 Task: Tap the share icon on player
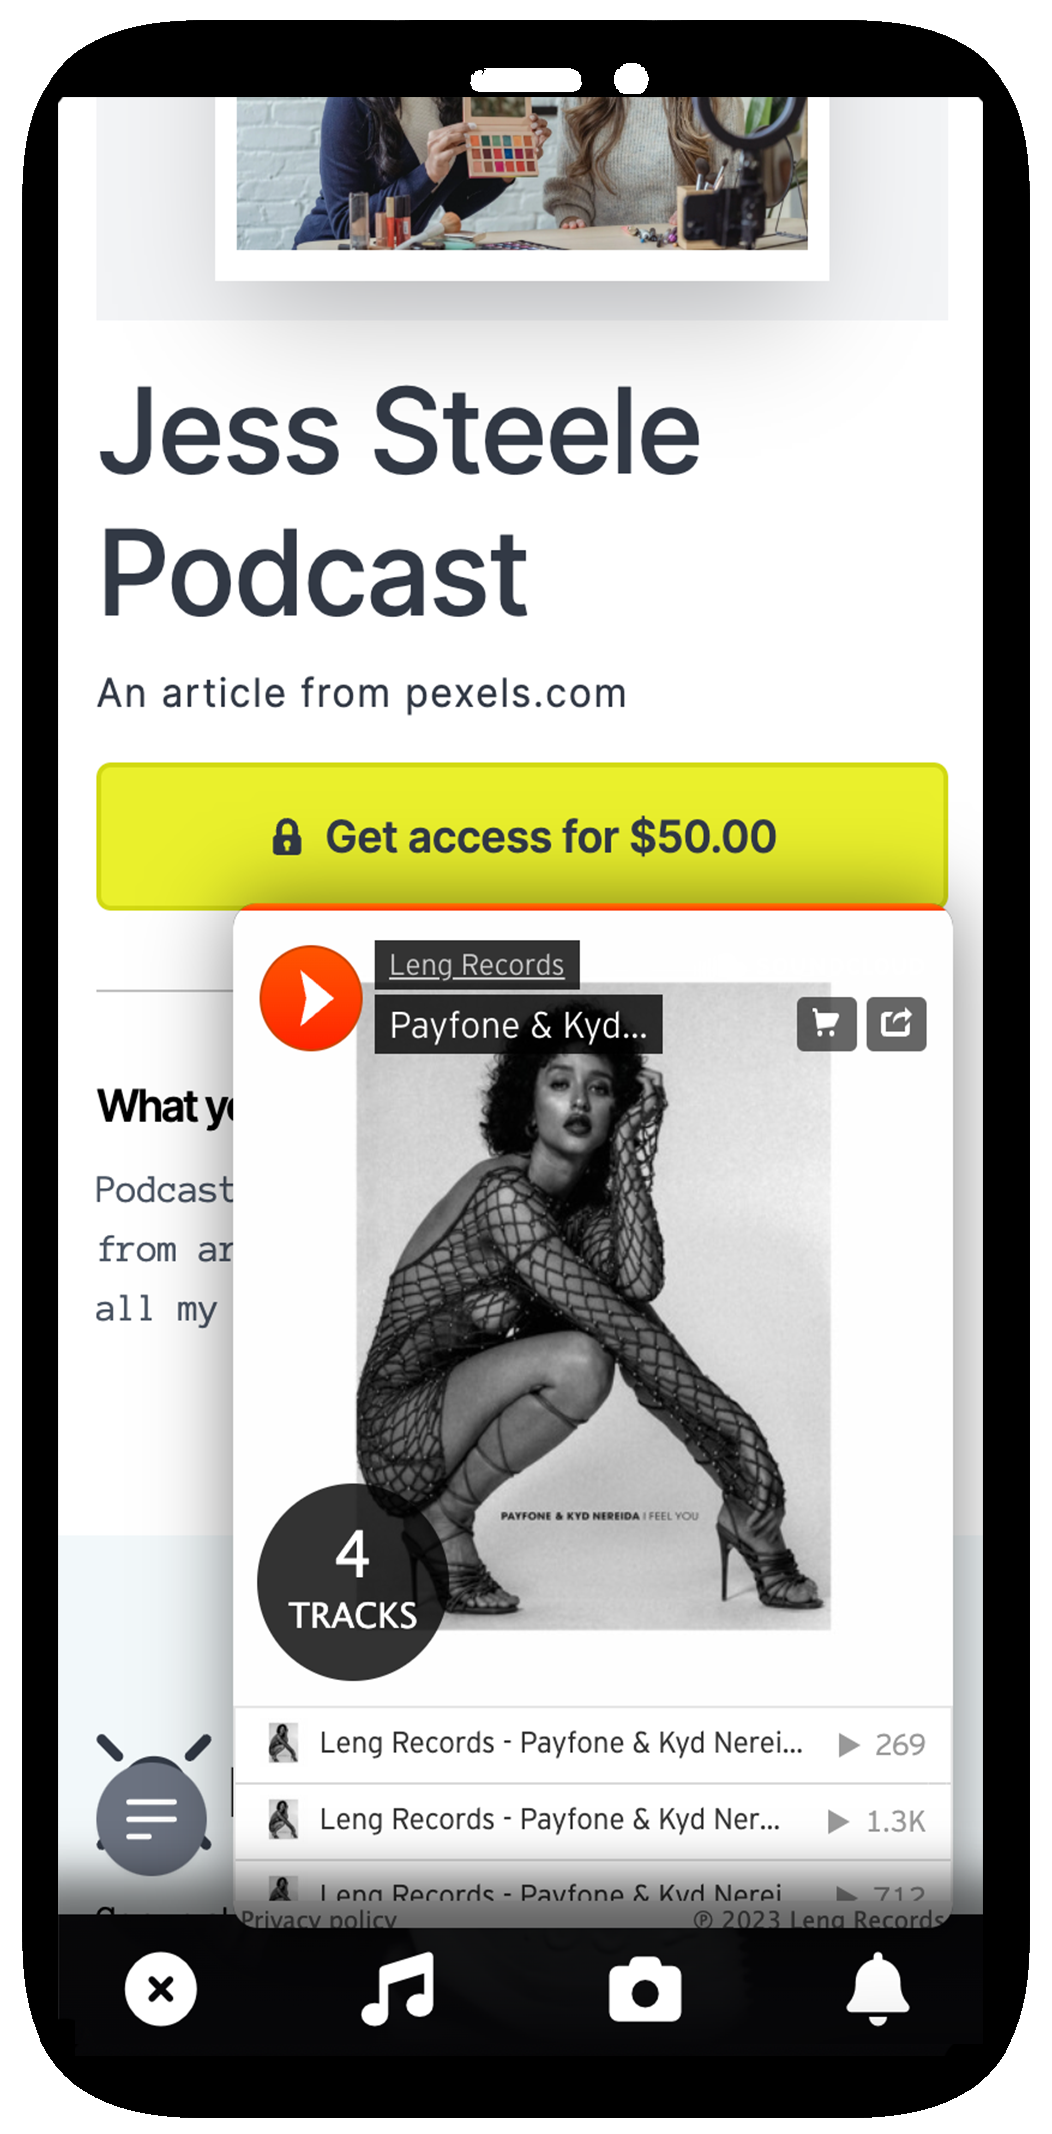coord(896,1024)
